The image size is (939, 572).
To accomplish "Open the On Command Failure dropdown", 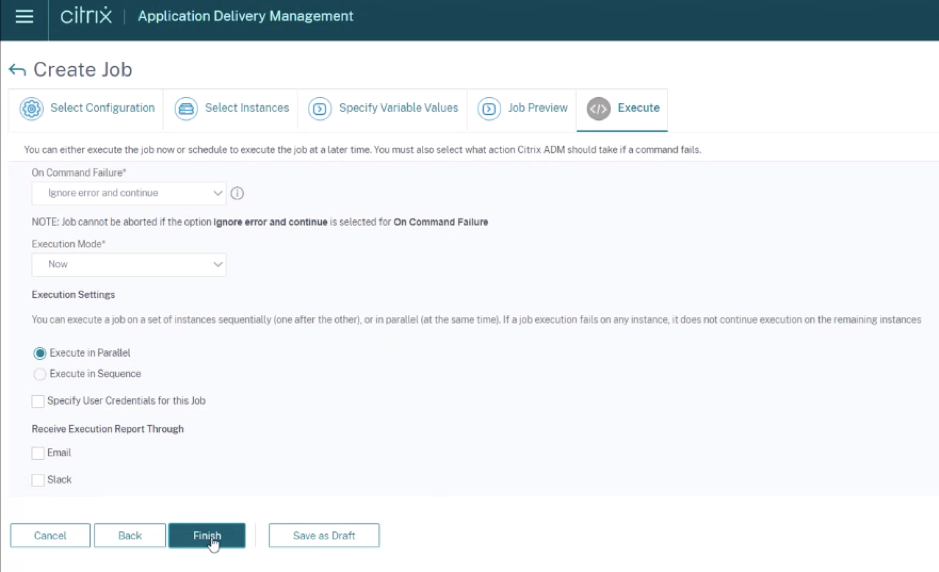I will click(129, 193).
